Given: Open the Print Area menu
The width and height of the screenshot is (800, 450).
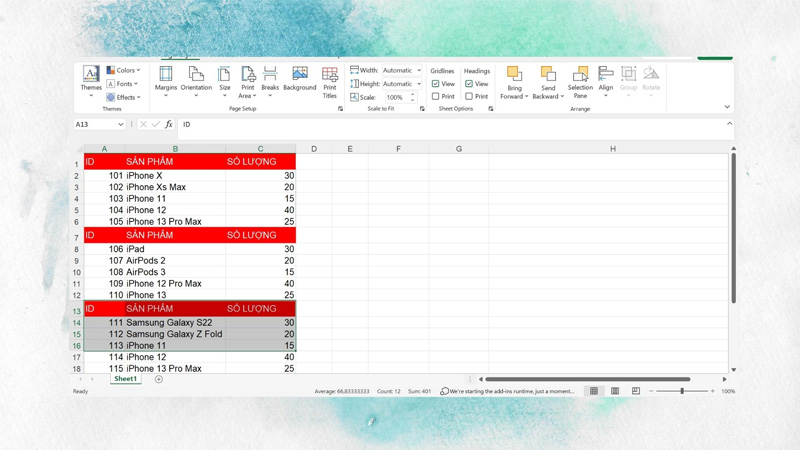Looking at the screenshot, I should tap(247, 82).
